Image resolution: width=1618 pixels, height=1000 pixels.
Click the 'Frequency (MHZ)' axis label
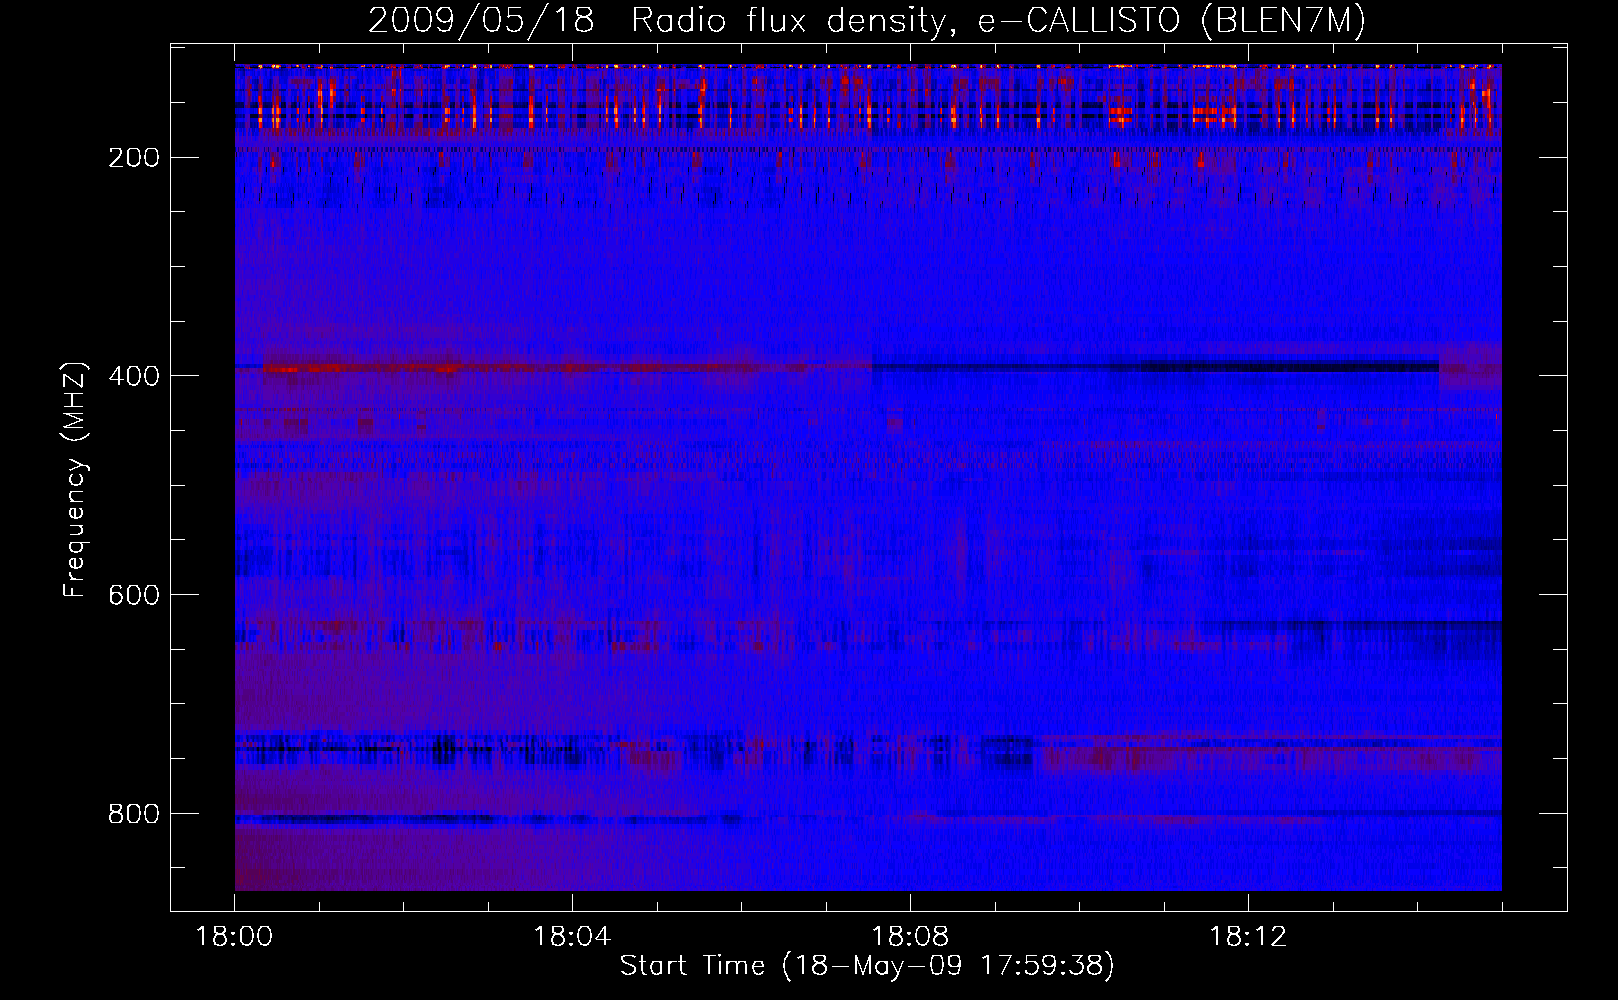(75, 480)
